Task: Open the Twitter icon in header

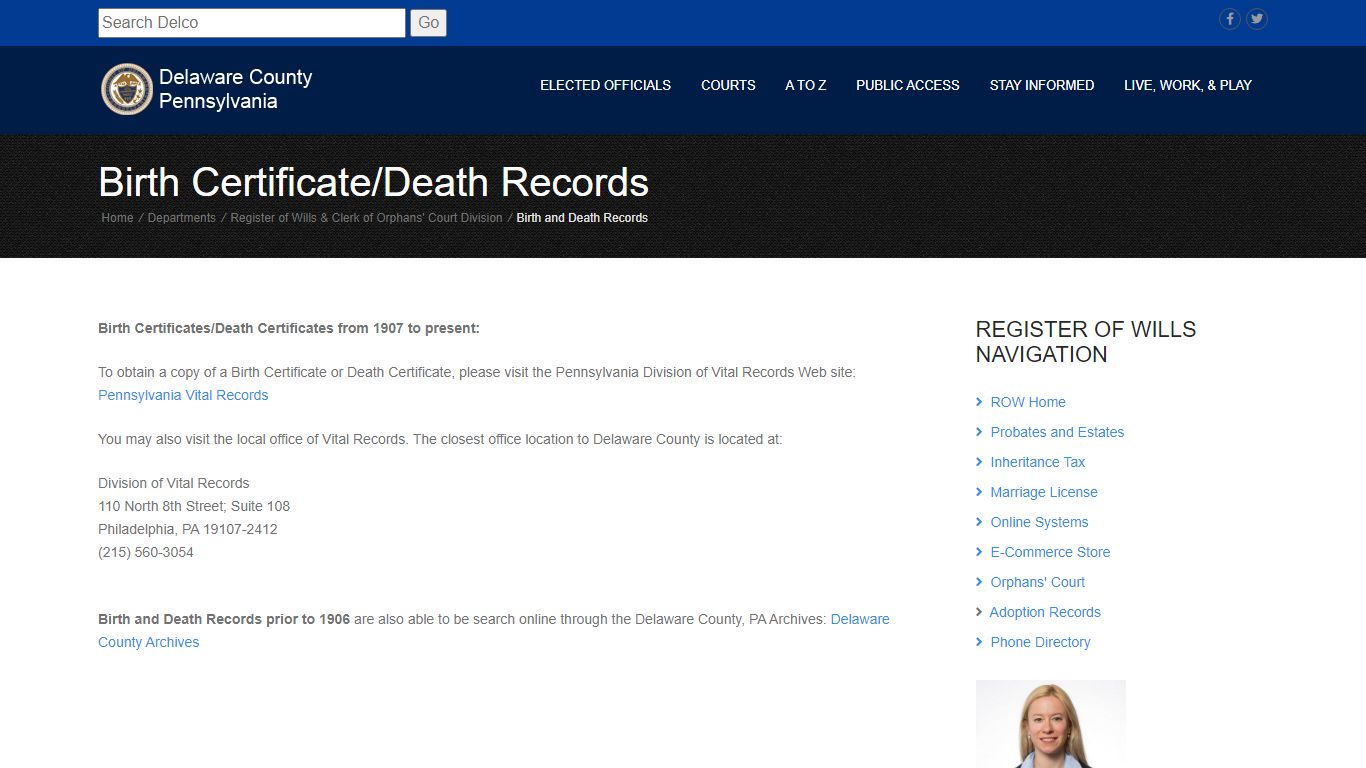Action: pyautogui.click(x=1257, y=19)
